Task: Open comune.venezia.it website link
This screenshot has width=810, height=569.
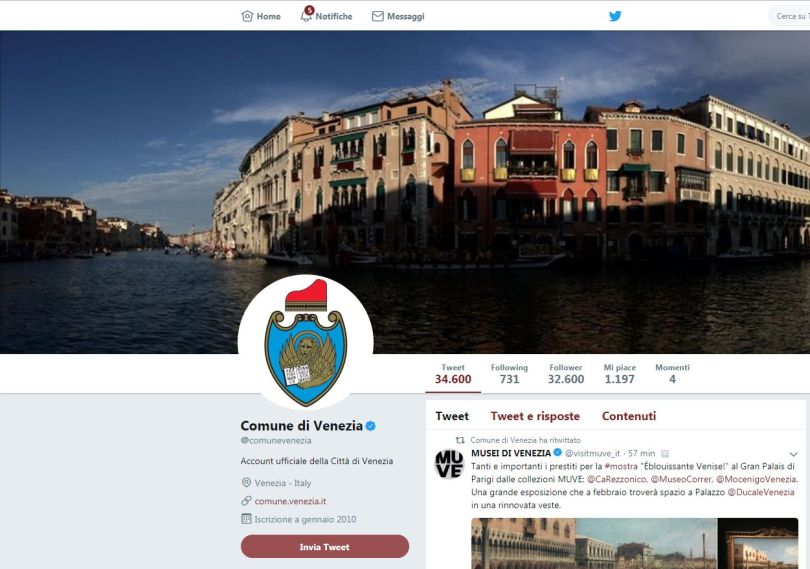Action: tap(290, 501)
